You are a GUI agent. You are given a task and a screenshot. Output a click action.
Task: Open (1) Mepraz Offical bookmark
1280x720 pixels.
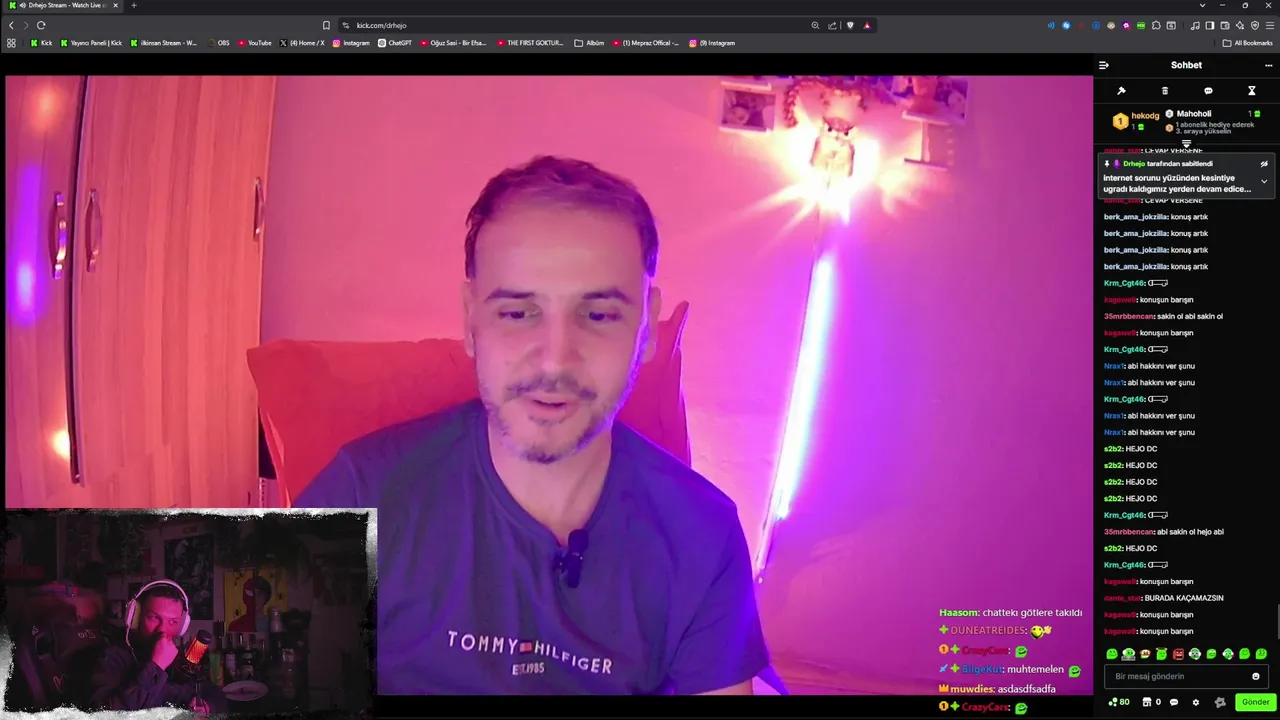click(x=645, y=43)
